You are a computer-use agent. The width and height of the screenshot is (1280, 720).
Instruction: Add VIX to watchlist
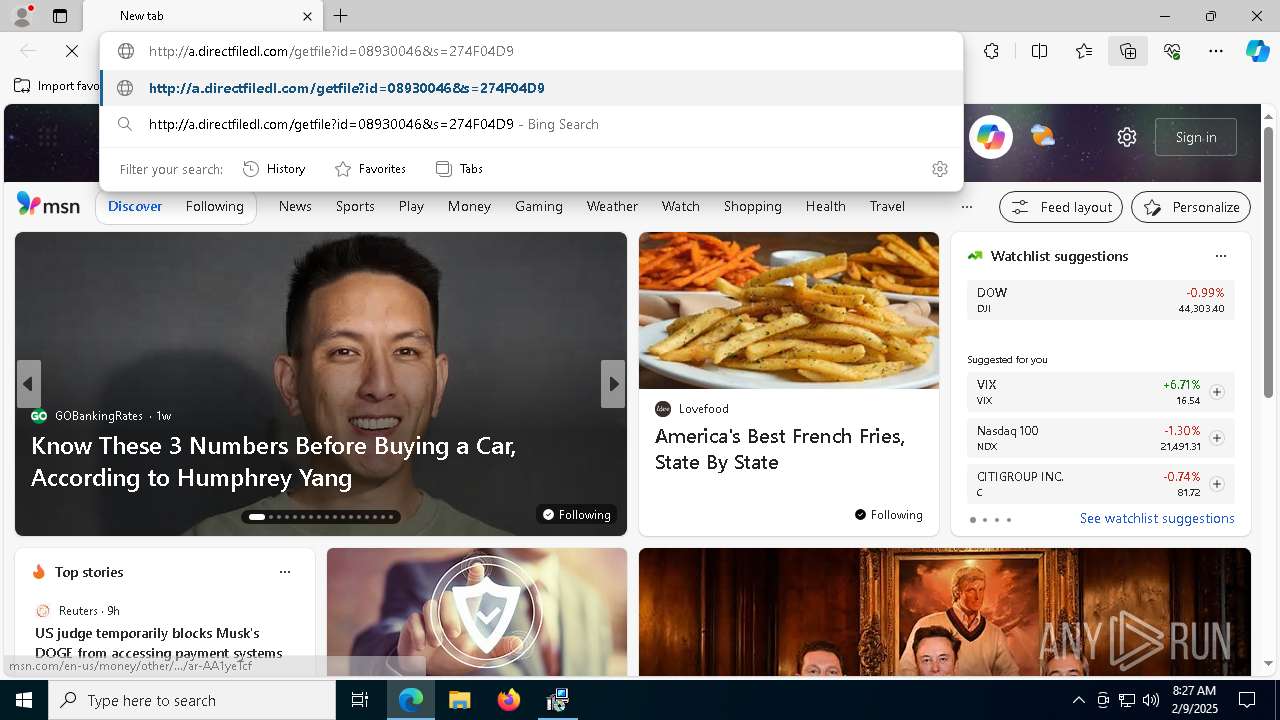1217,392
